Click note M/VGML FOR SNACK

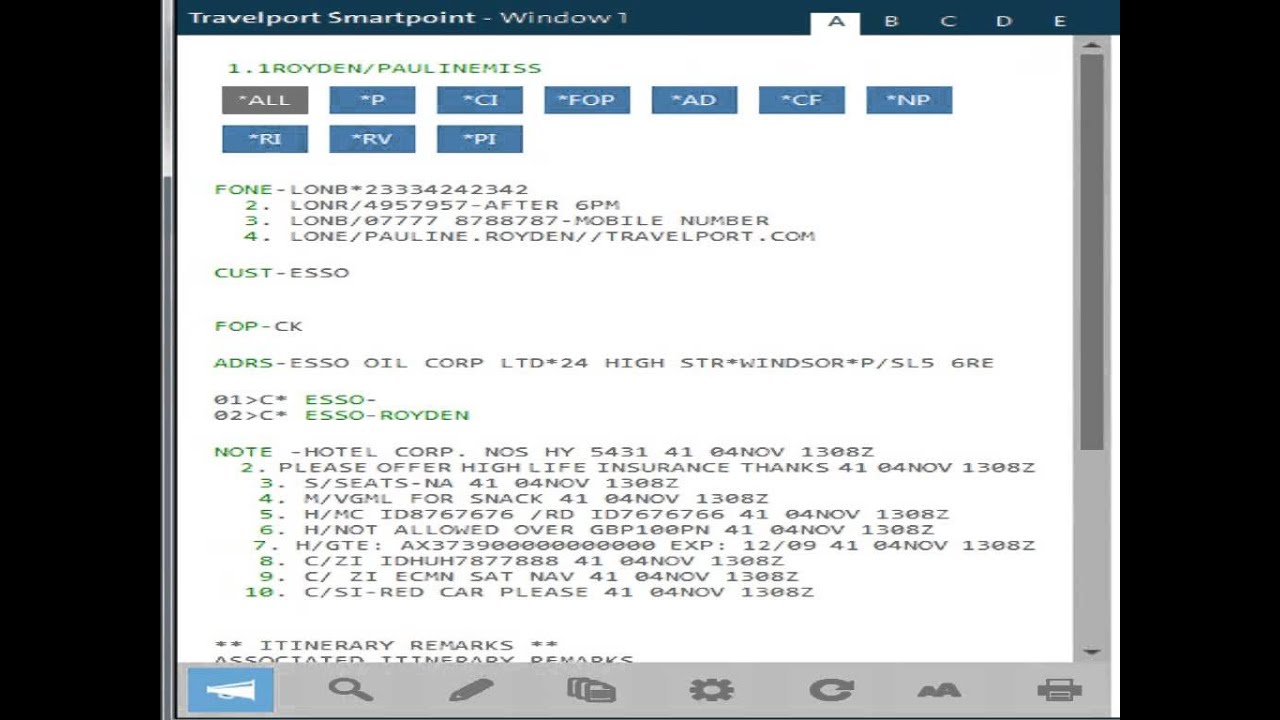pyautogui.click(x=514, y=499)
